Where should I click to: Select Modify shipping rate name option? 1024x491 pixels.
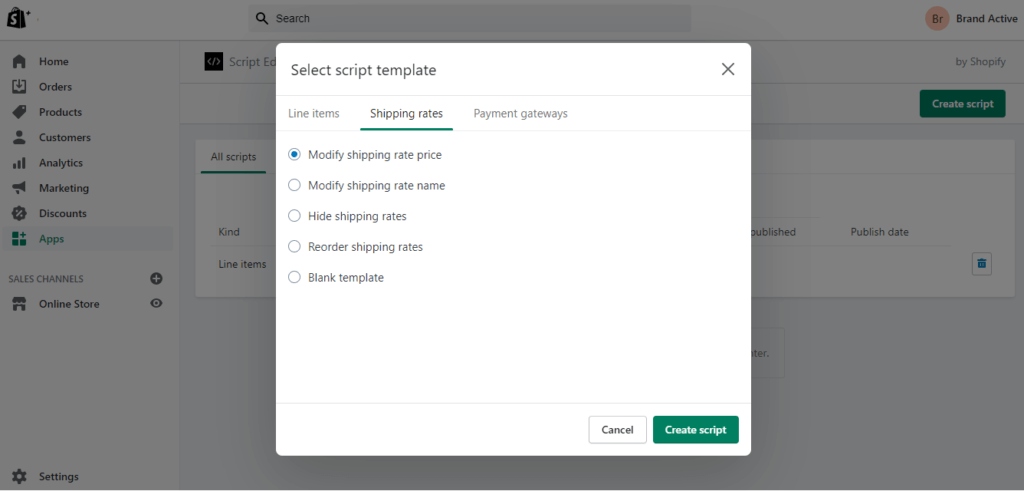pyautogui.click(x=294, y=185)
